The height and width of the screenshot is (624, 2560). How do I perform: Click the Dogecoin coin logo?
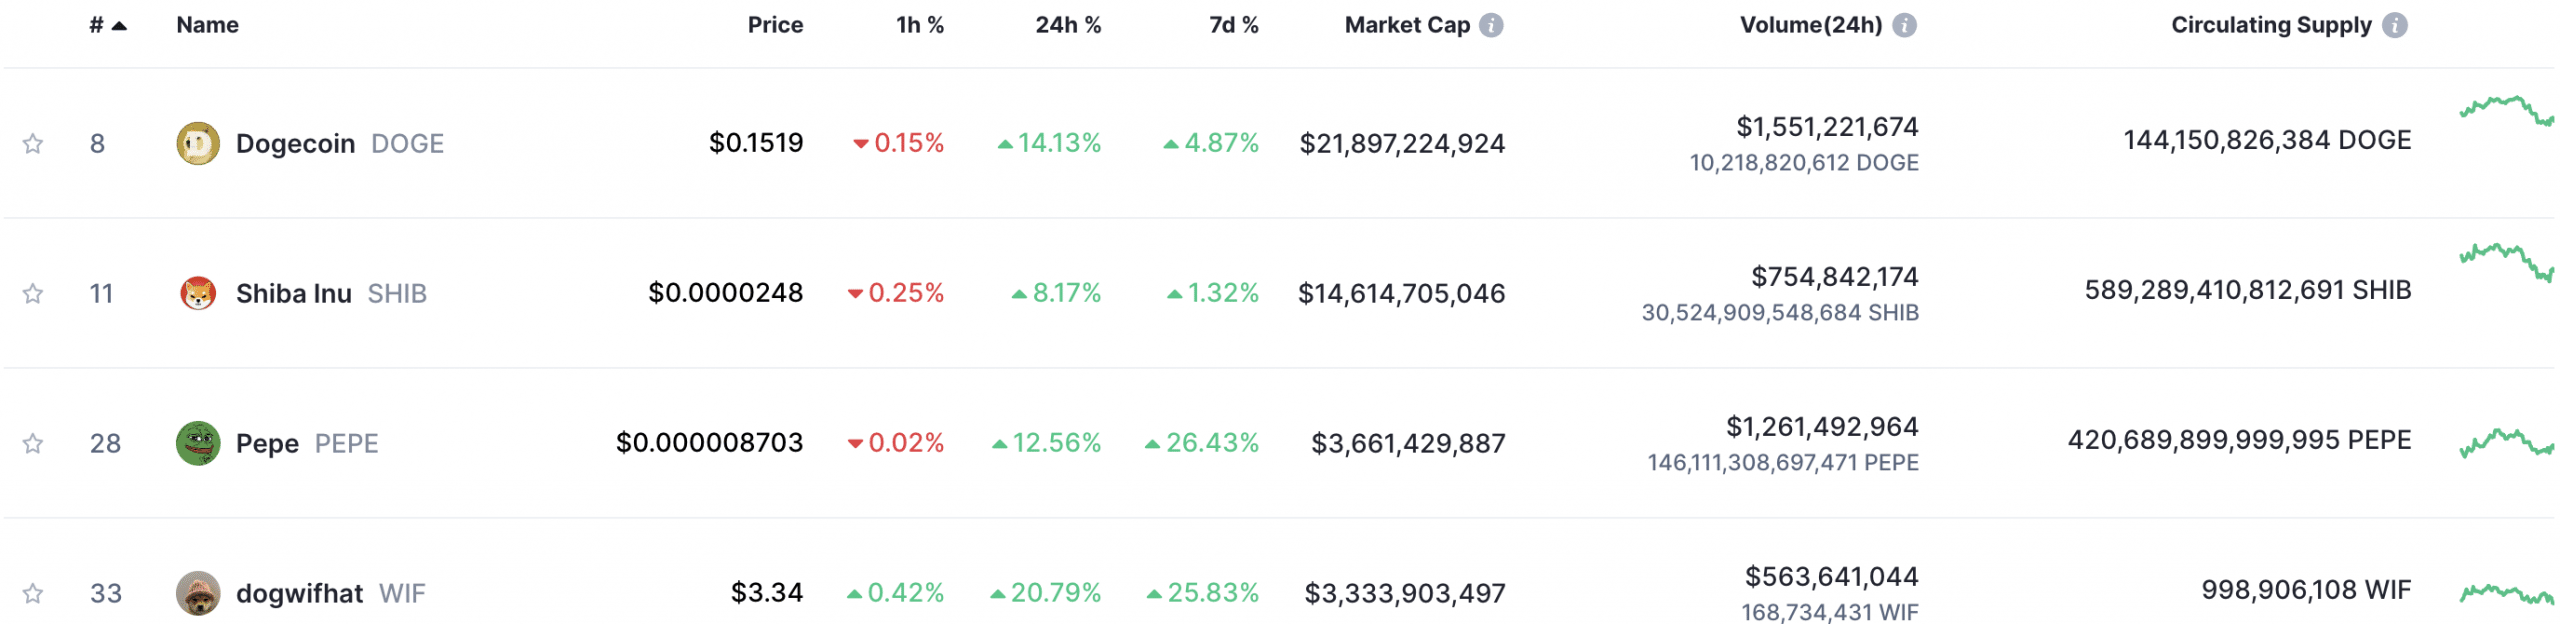tap(198, 143)
